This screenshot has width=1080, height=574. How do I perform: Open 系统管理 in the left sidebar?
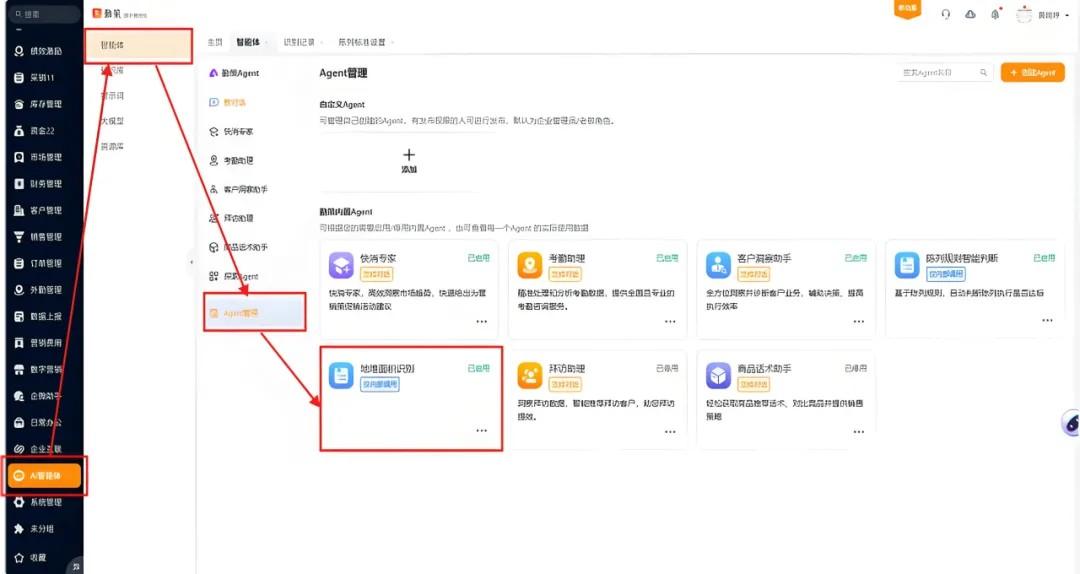(45, 502)
